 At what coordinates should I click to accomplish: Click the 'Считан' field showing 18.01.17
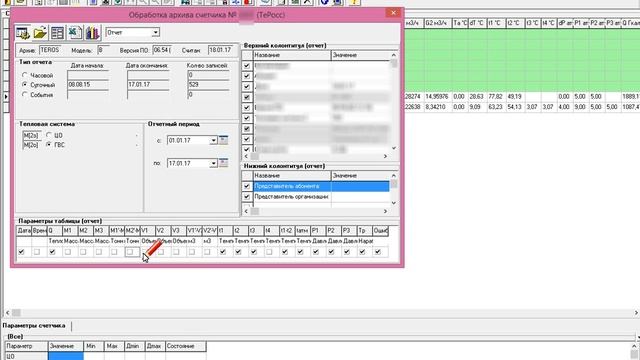tap(221, 50)
